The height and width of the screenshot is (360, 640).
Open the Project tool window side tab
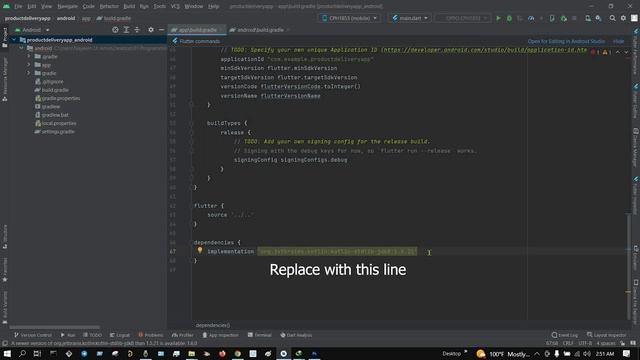(5, 38)
